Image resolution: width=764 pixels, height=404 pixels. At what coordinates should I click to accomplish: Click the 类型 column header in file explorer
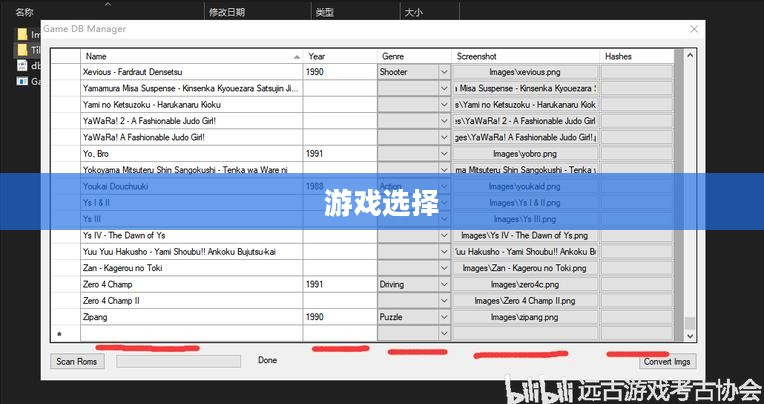pos(325,13)
